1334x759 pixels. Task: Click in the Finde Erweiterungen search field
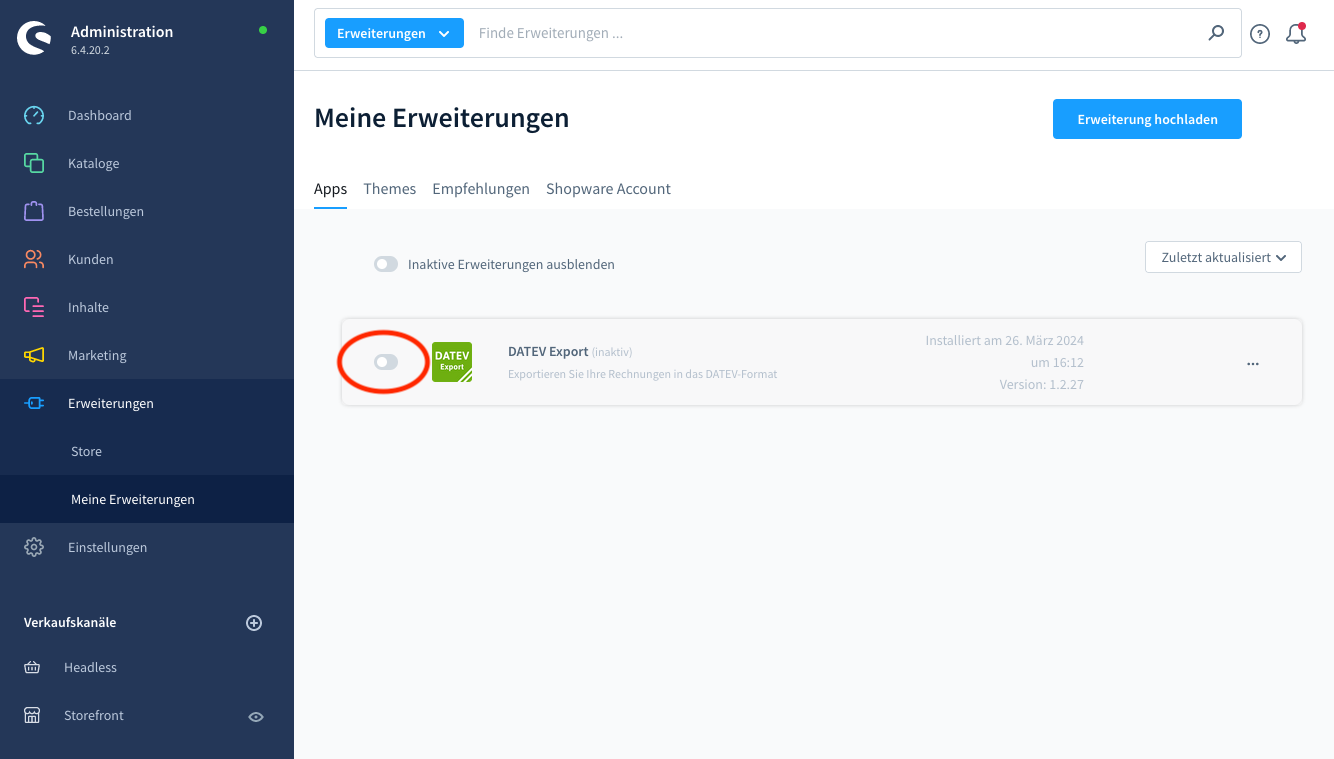click(835, 33)
